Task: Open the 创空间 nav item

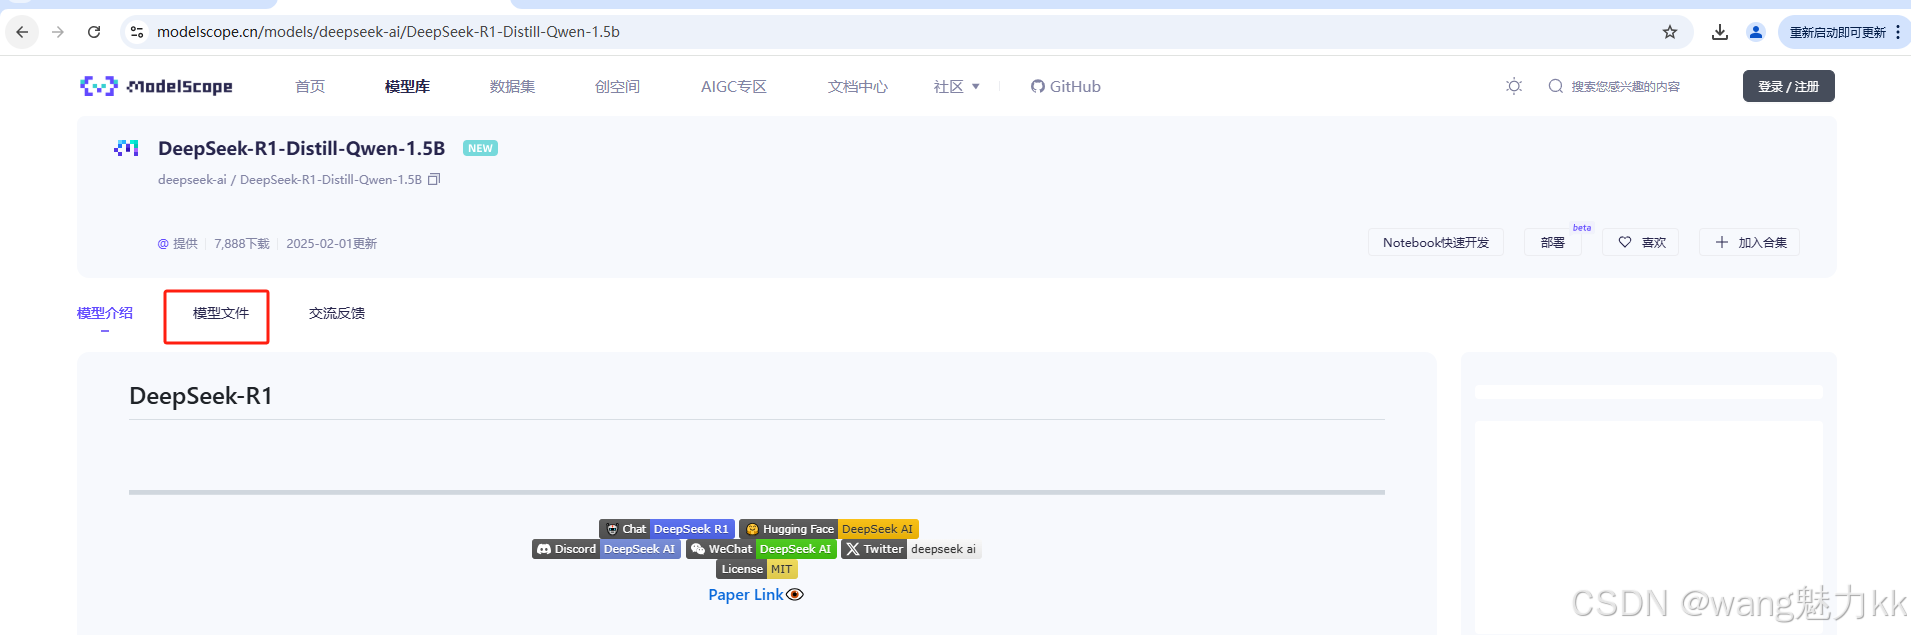Action: (617, 87)
